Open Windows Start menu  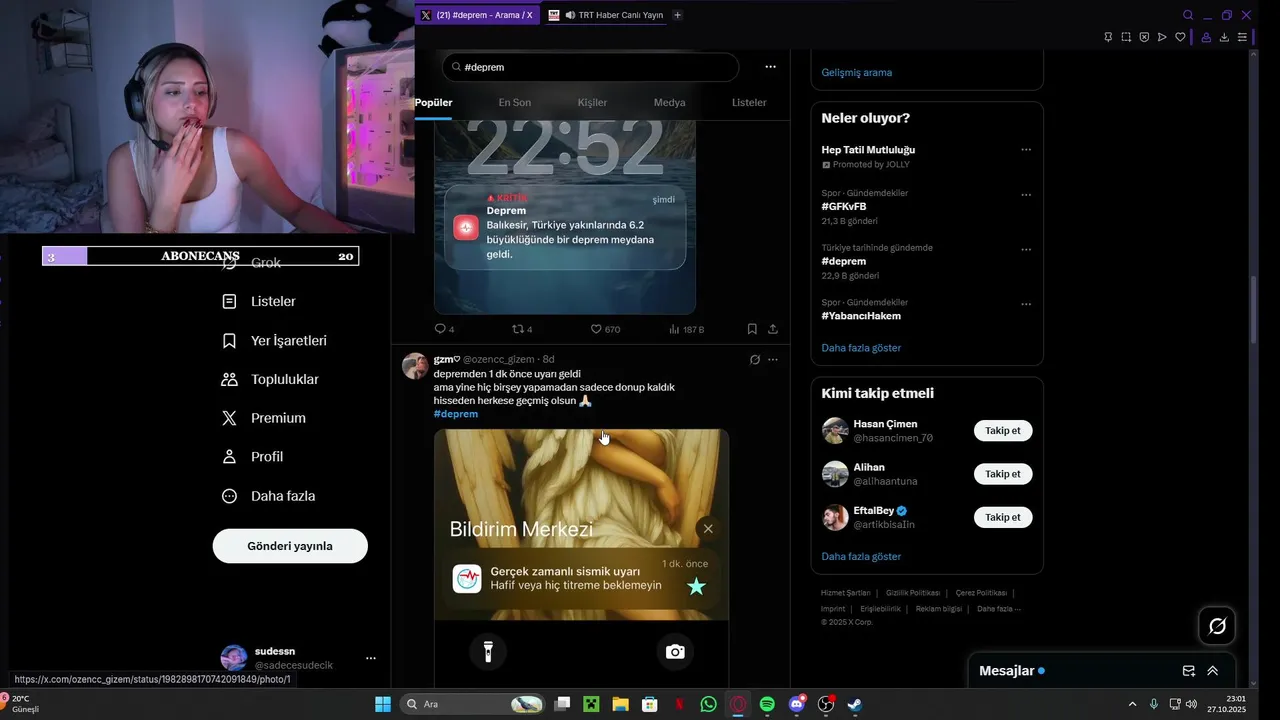click(383, 704)
